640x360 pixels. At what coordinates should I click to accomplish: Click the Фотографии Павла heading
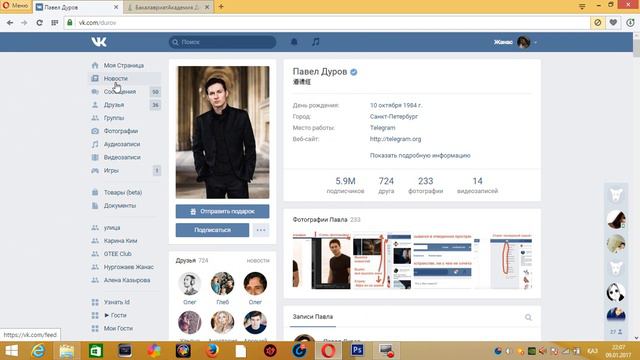point(320,220)
